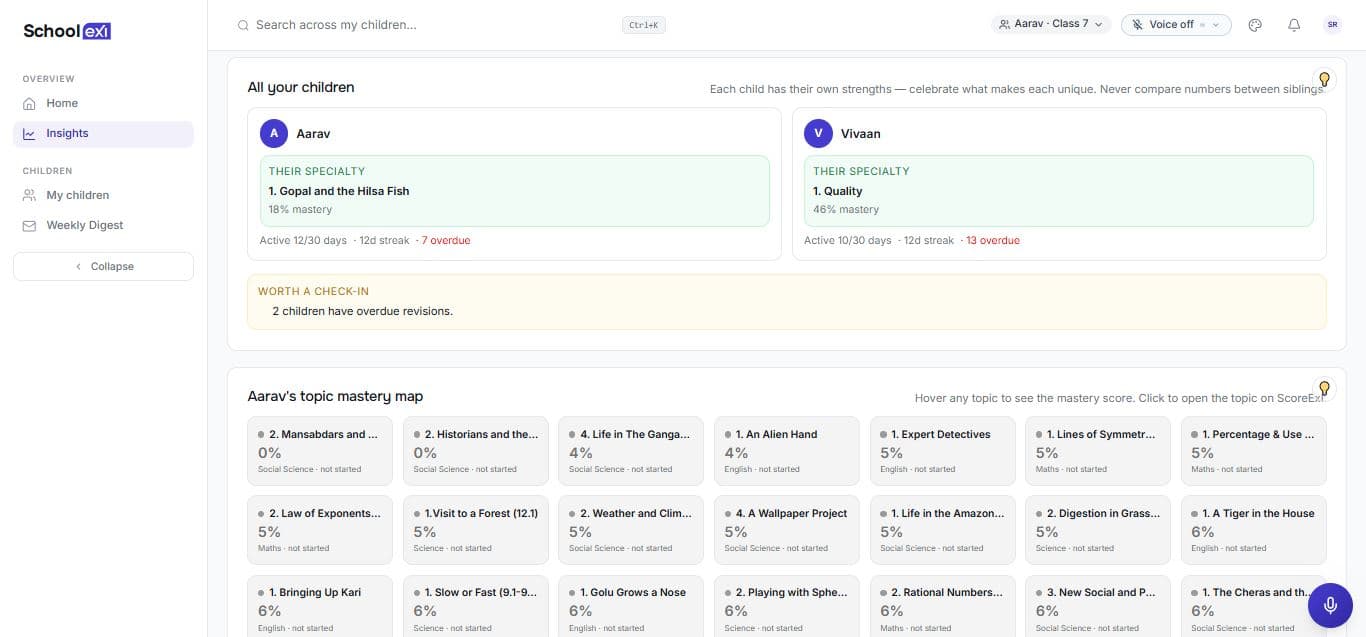
Task: Open topic 2. Weather and Clim...
Action: click(631, 530)
